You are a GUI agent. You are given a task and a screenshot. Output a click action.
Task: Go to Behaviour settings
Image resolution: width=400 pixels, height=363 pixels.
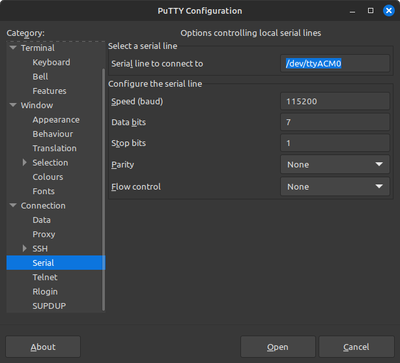point(53,134)
